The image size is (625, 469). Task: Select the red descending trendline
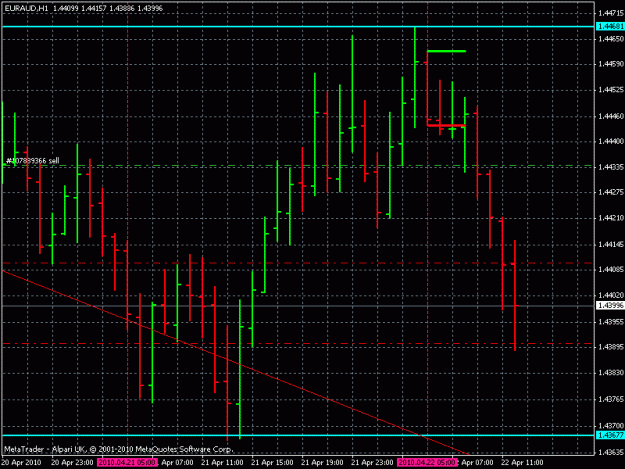click(235, 362)
